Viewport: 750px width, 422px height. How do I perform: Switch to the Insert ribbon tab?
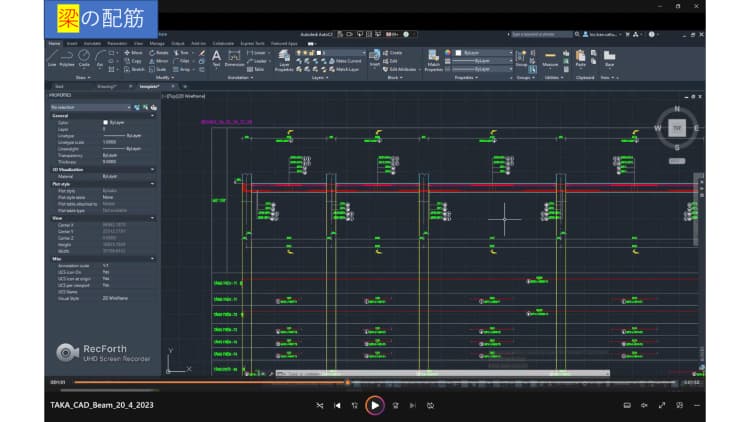point(72,44)
